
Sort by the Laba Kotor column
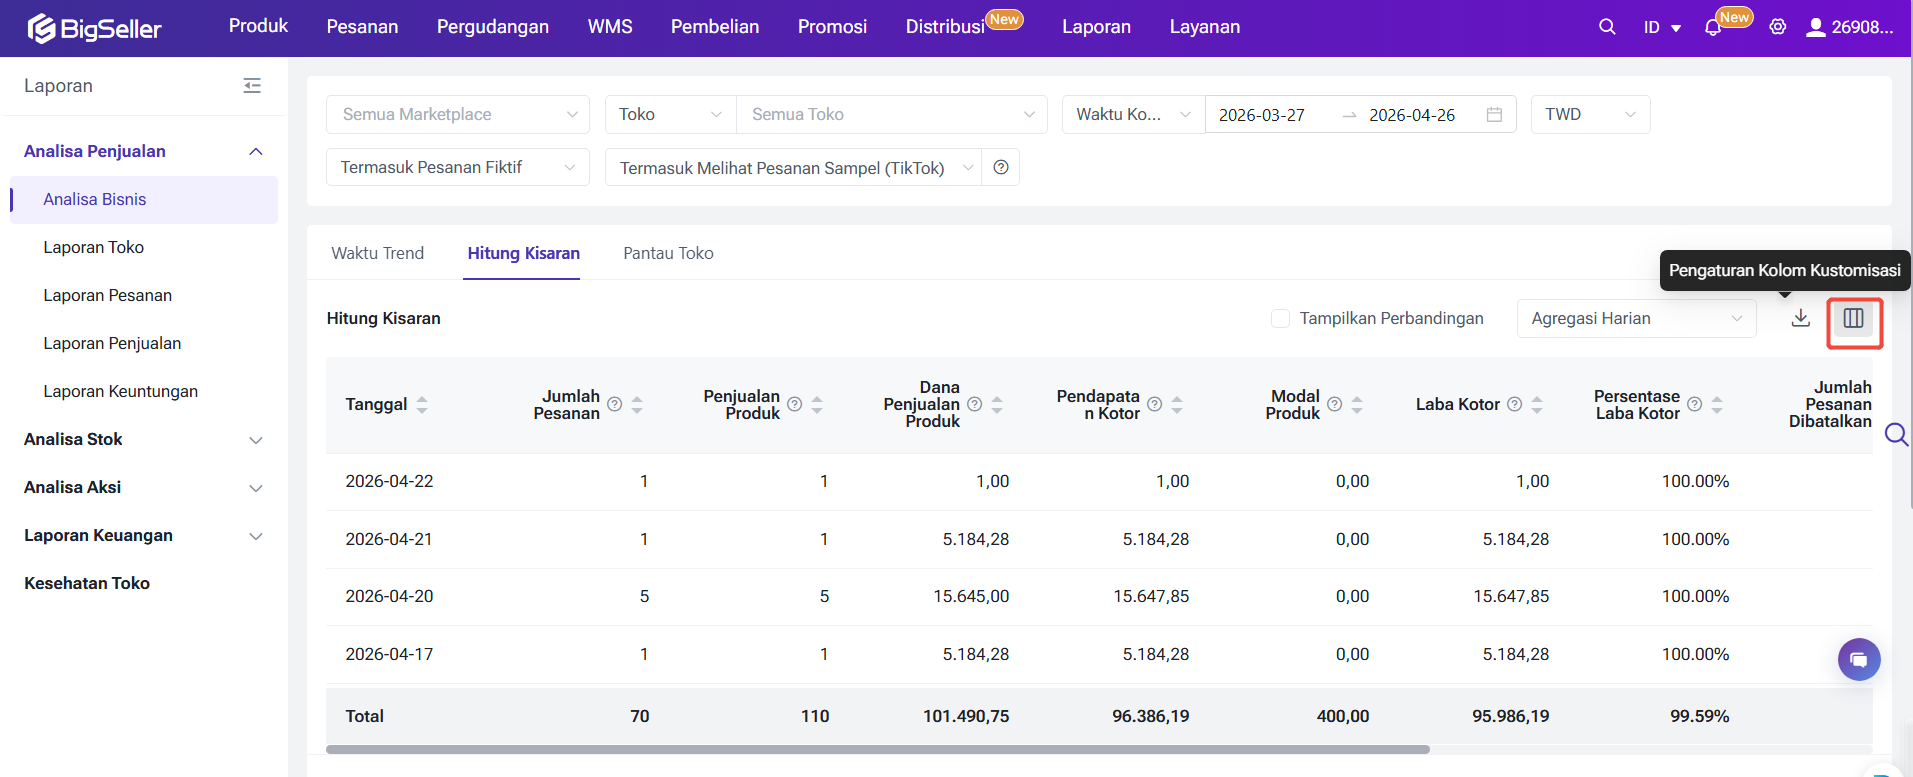[1537, 405]
